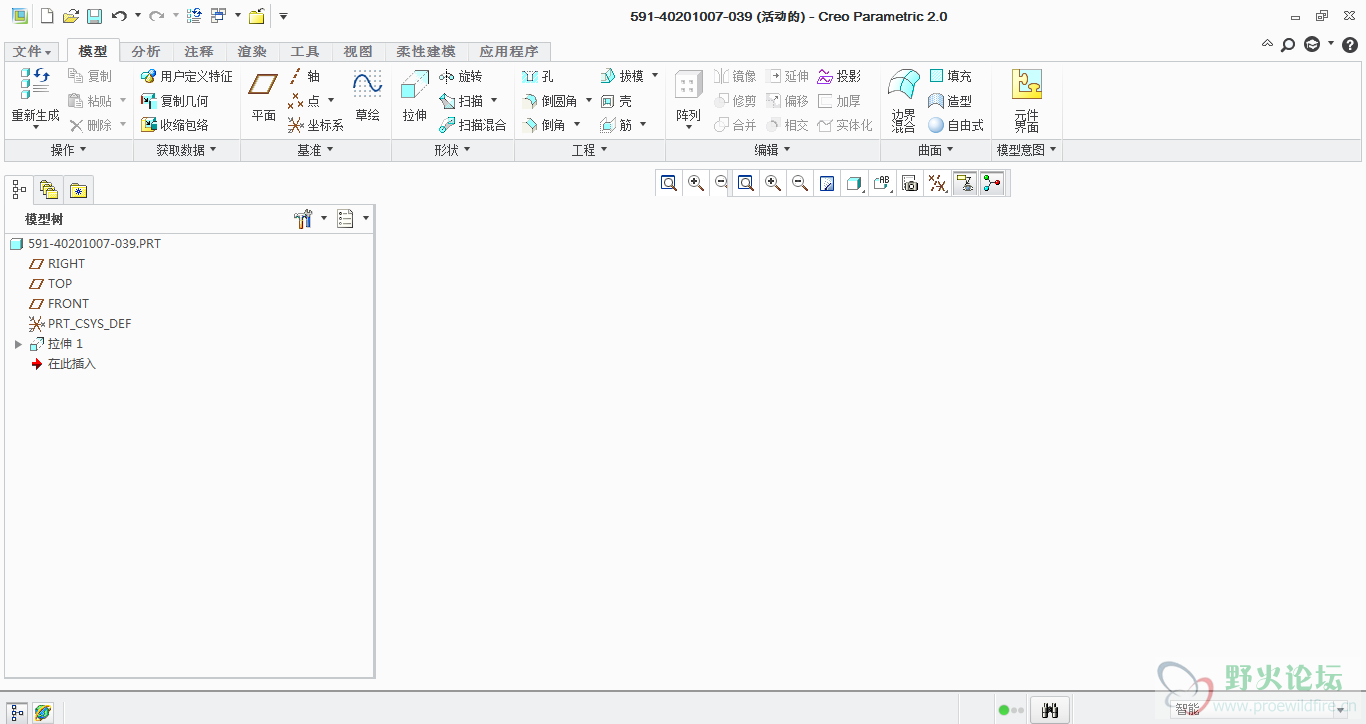
Task: Start the 草绘 (sketch) tool
Action: pos(367,98)
